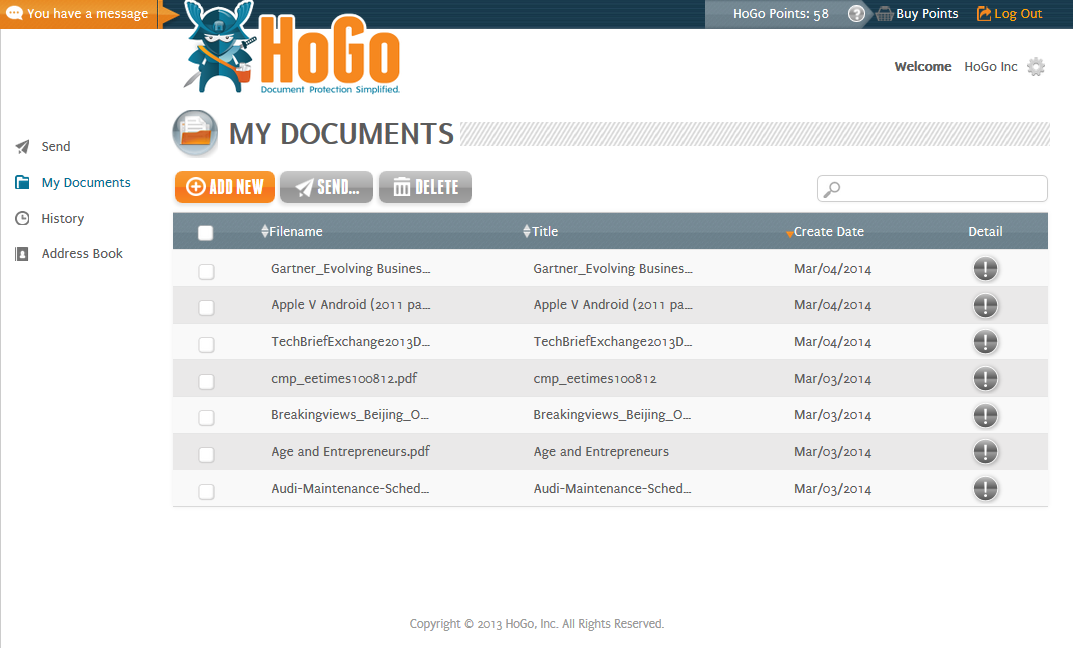The image size is (1073, 648).
Task: Sort documents by Filename column
Action: (295, 232)
